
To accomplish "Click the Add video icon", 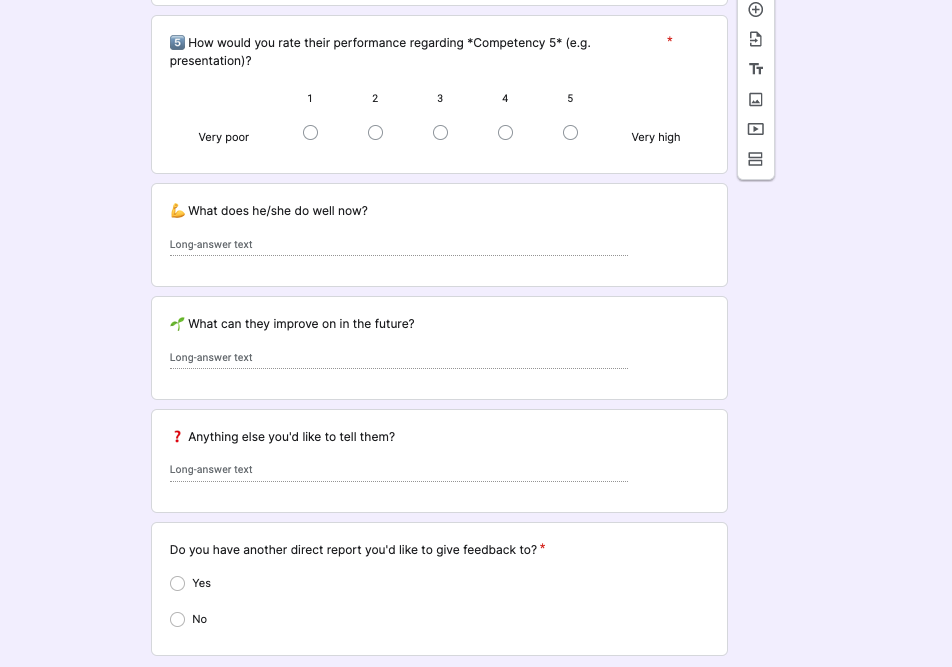I will pyautogui.click(x=756, y=129).
